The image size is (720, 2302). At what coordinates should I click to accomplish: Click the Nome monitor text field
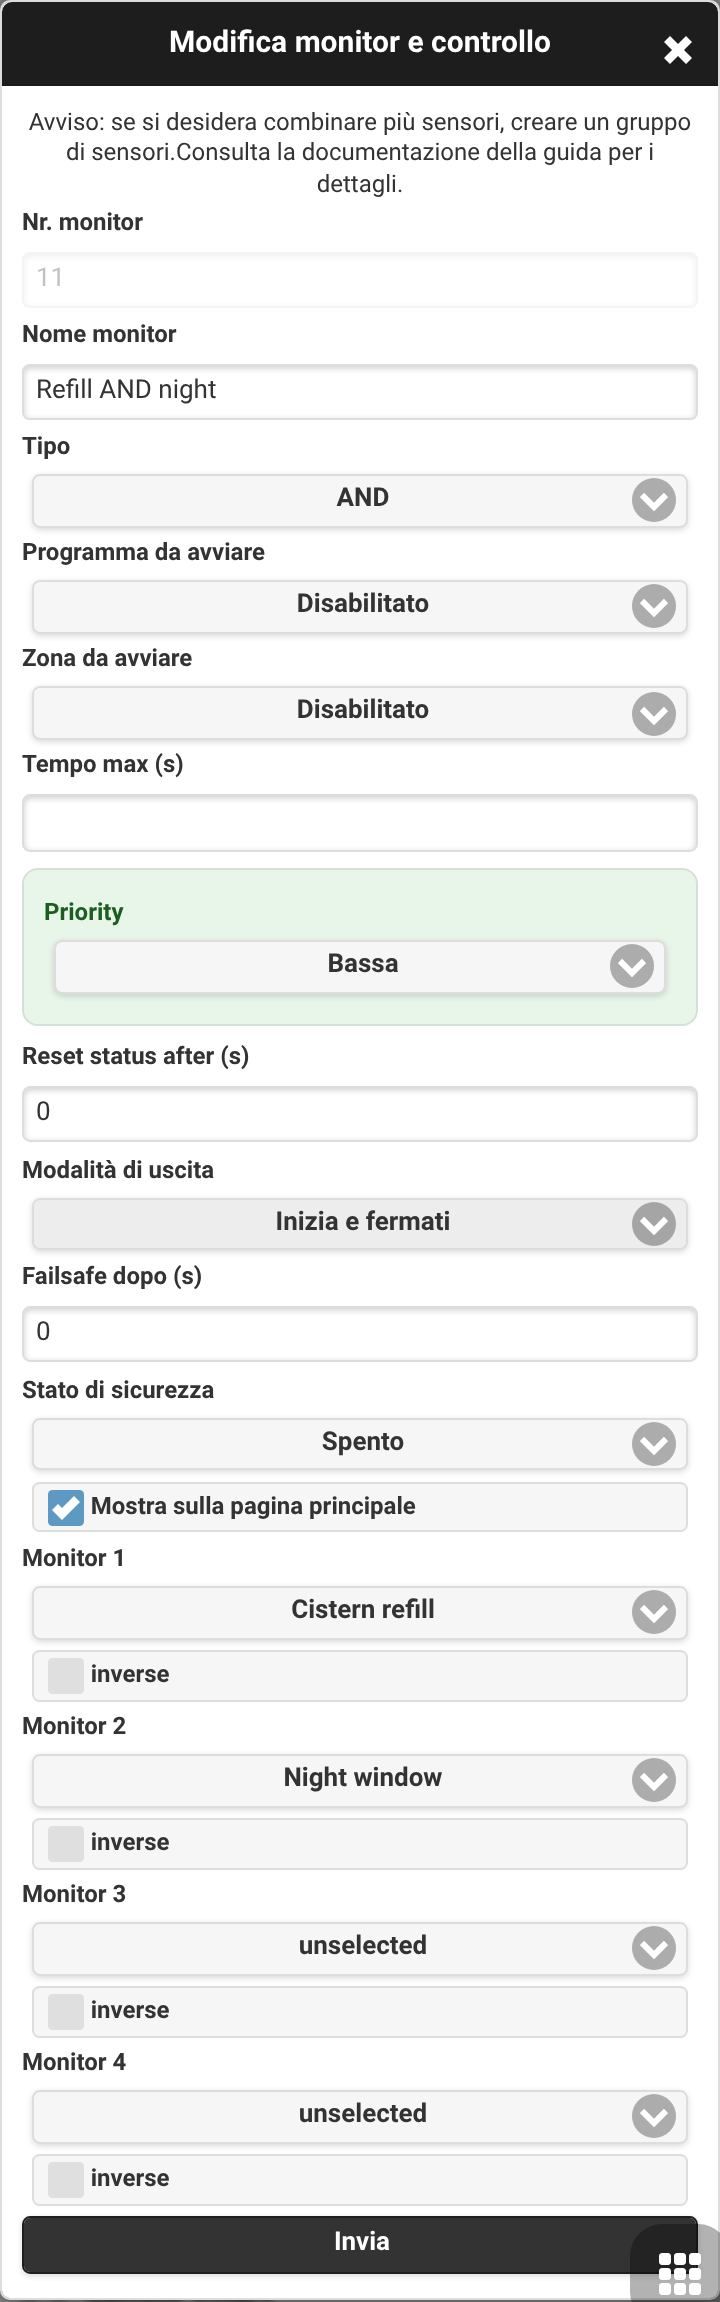point(360,391)
